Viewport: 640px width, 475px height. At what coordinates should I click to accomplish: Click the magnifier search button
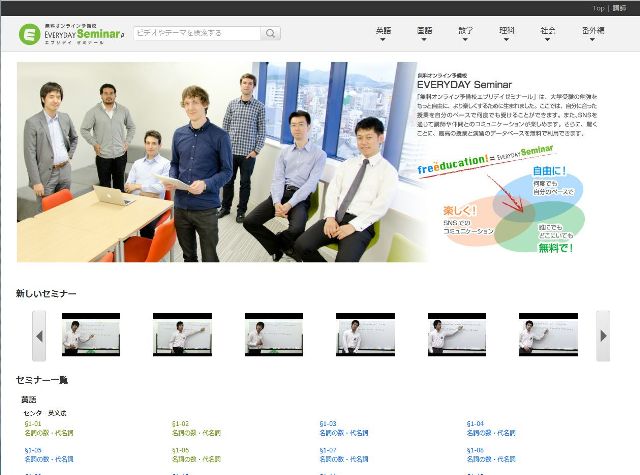pos(270,33)
